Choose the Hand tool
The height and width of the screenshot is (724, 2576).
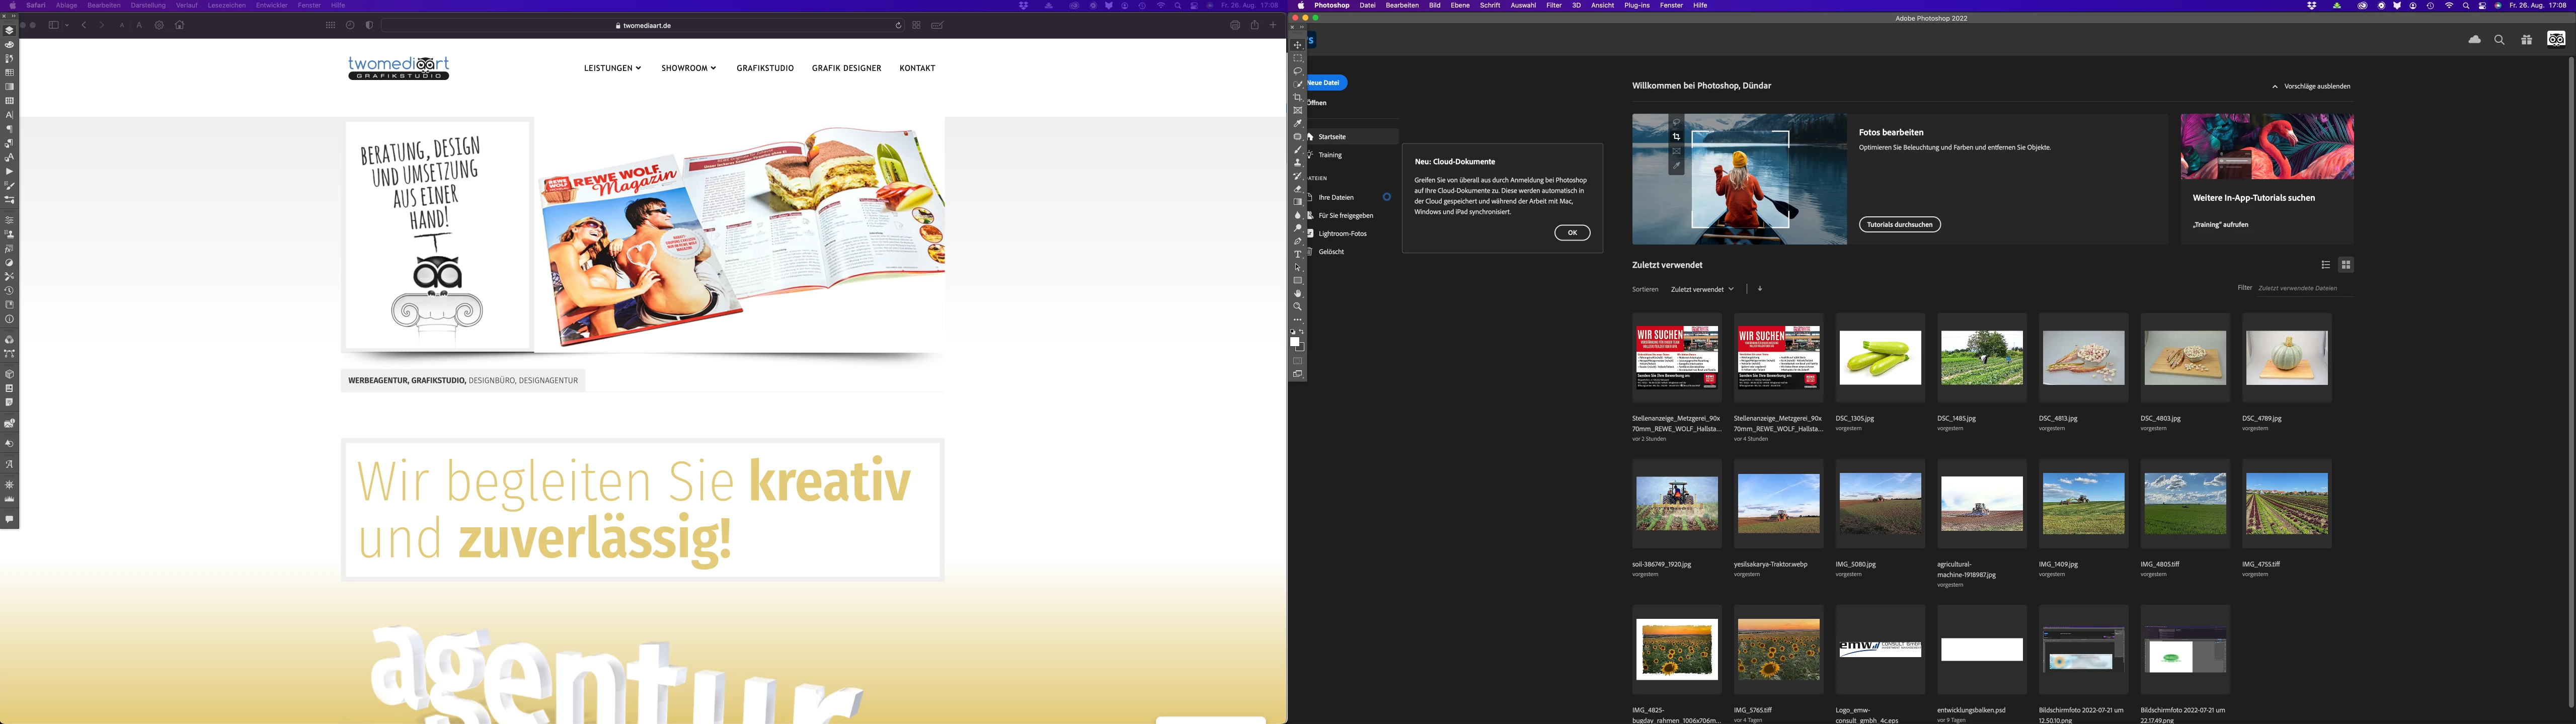point(1298,294)
